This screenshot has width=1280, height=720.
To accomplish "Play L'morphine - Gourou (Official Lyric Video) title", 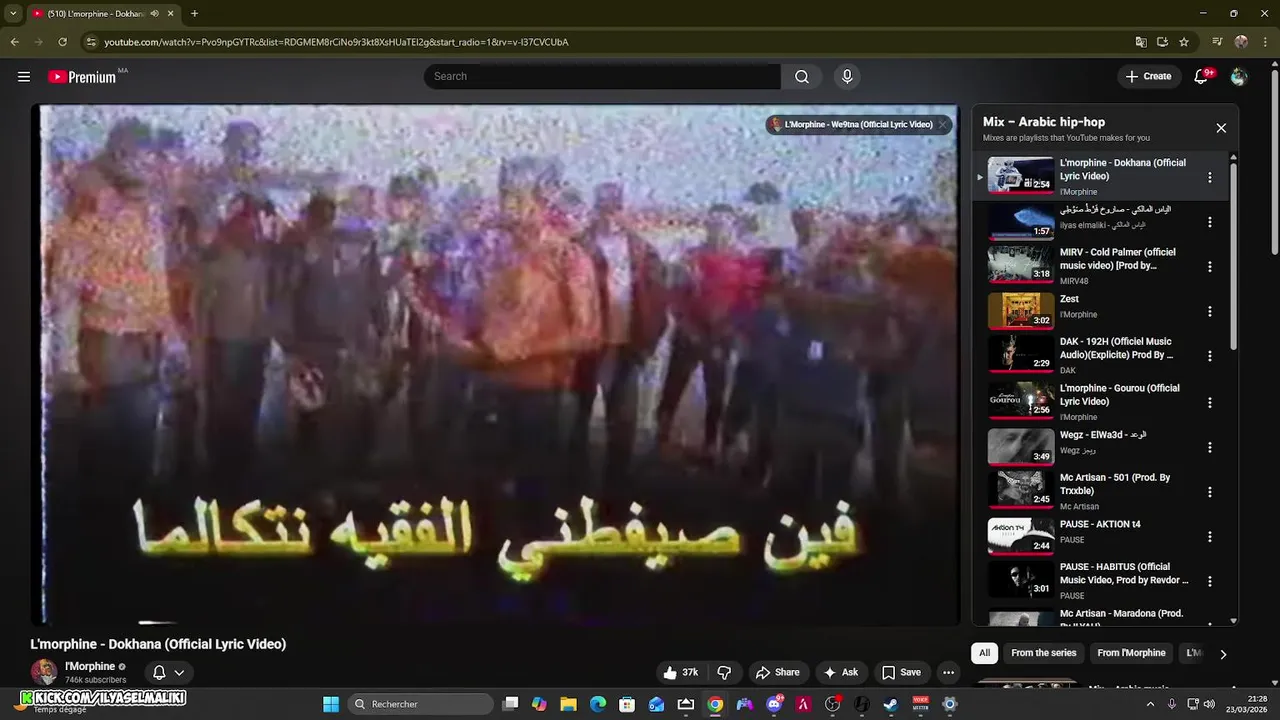I will pos(1120,395).
